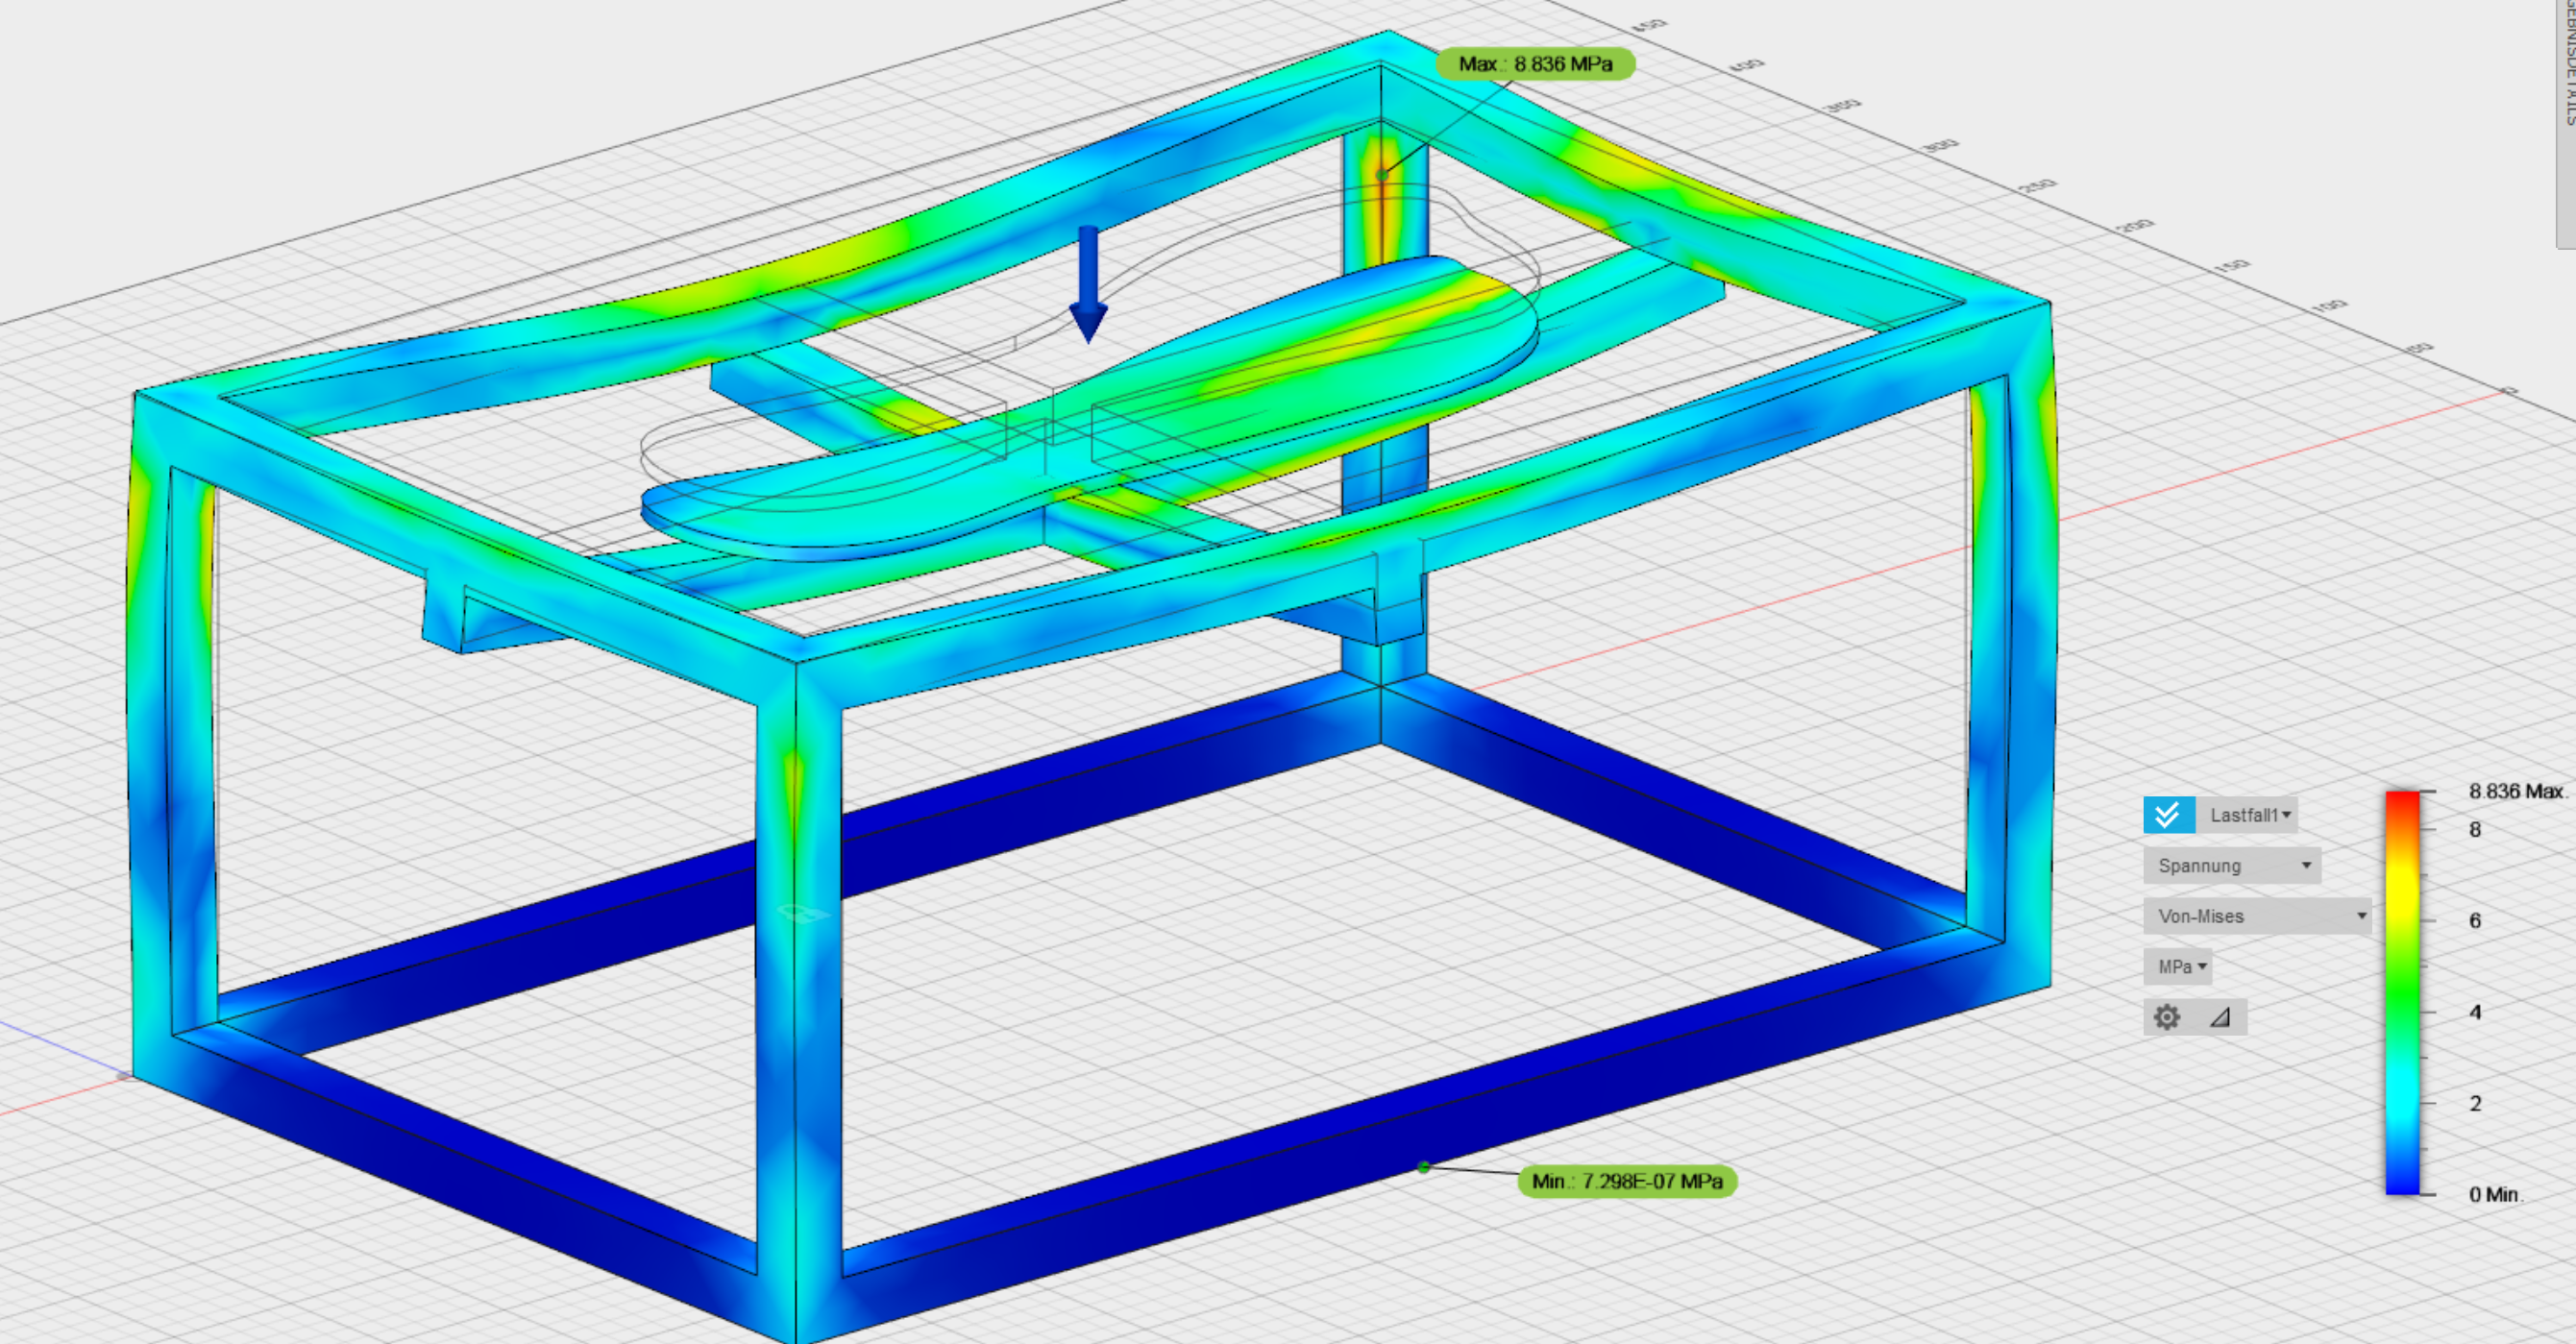Open the Spannung result type dropdown
Screen dimensions: 2576x1344
(x=2231, y=865)
